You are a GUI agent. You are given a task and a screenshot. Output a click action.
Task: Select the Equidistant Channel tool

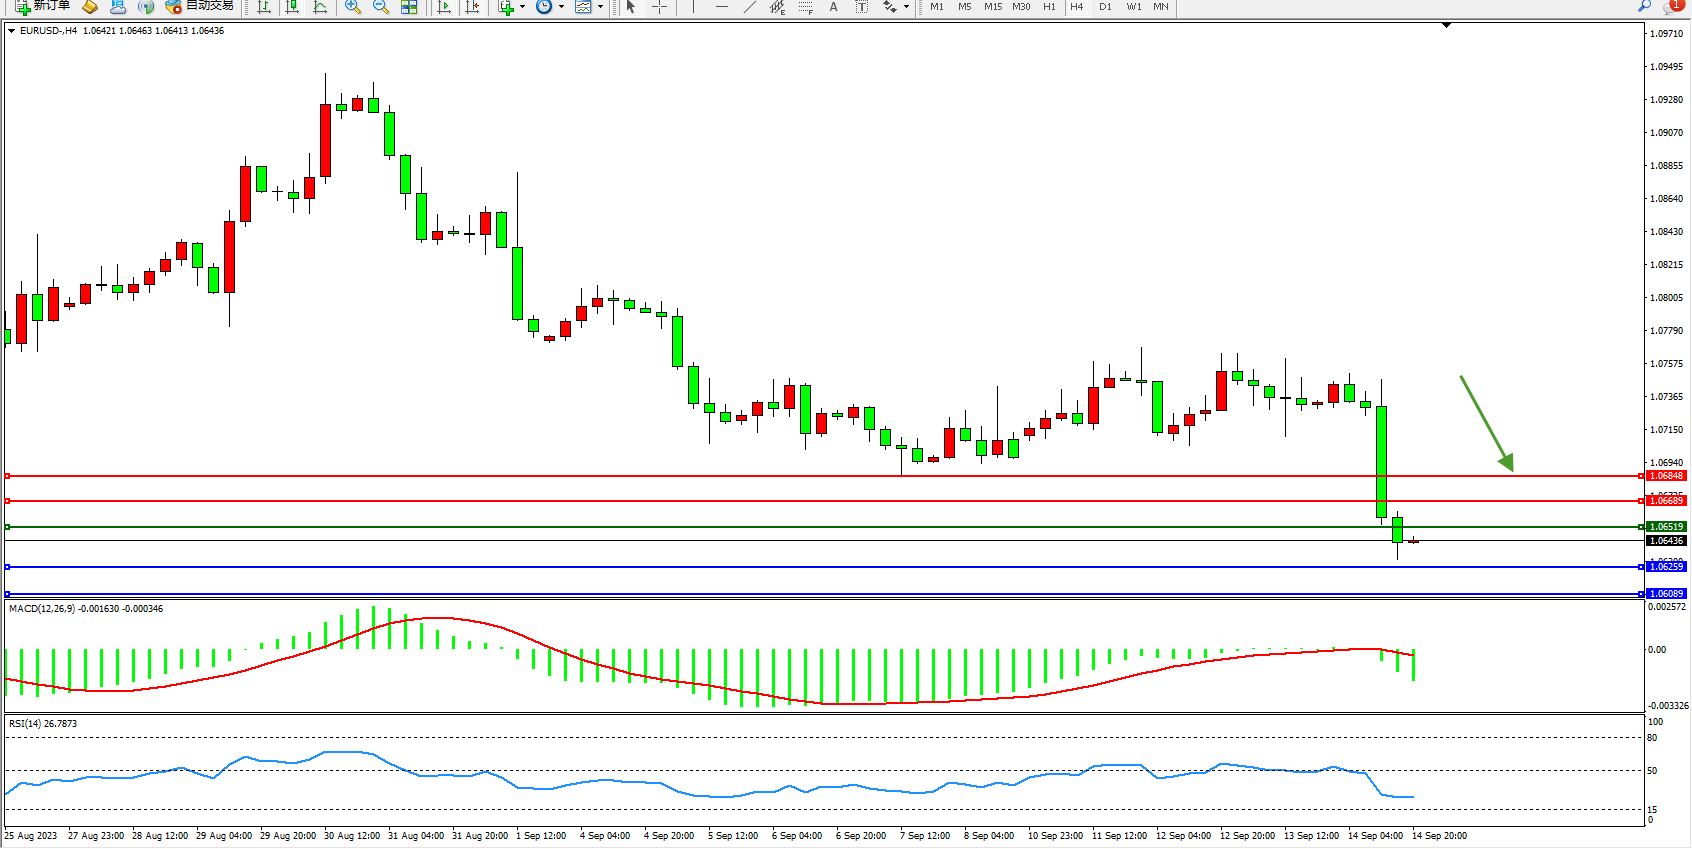(777, 7)
